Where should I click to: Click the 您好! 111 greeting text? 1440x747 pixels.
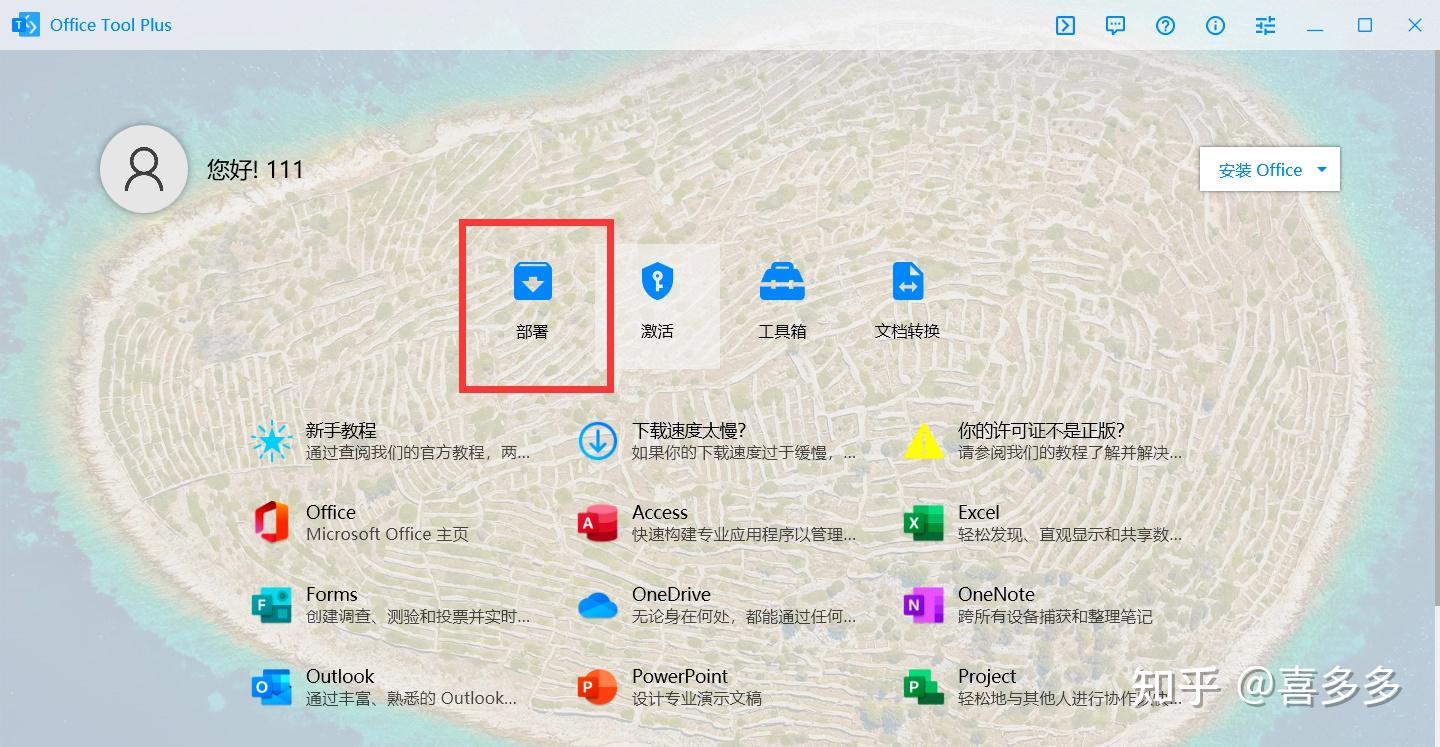[x=255, y=170]
